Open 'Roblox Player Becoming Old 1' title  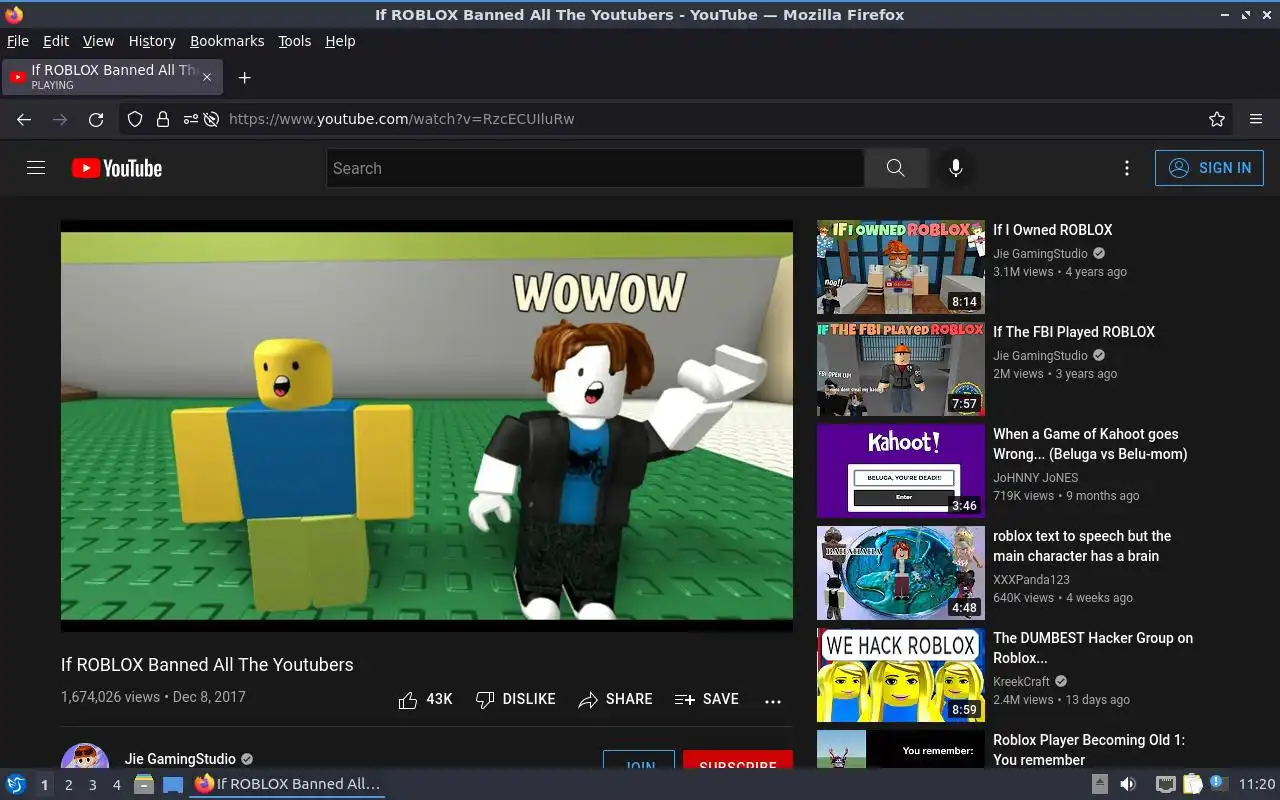coord(1089,750)
